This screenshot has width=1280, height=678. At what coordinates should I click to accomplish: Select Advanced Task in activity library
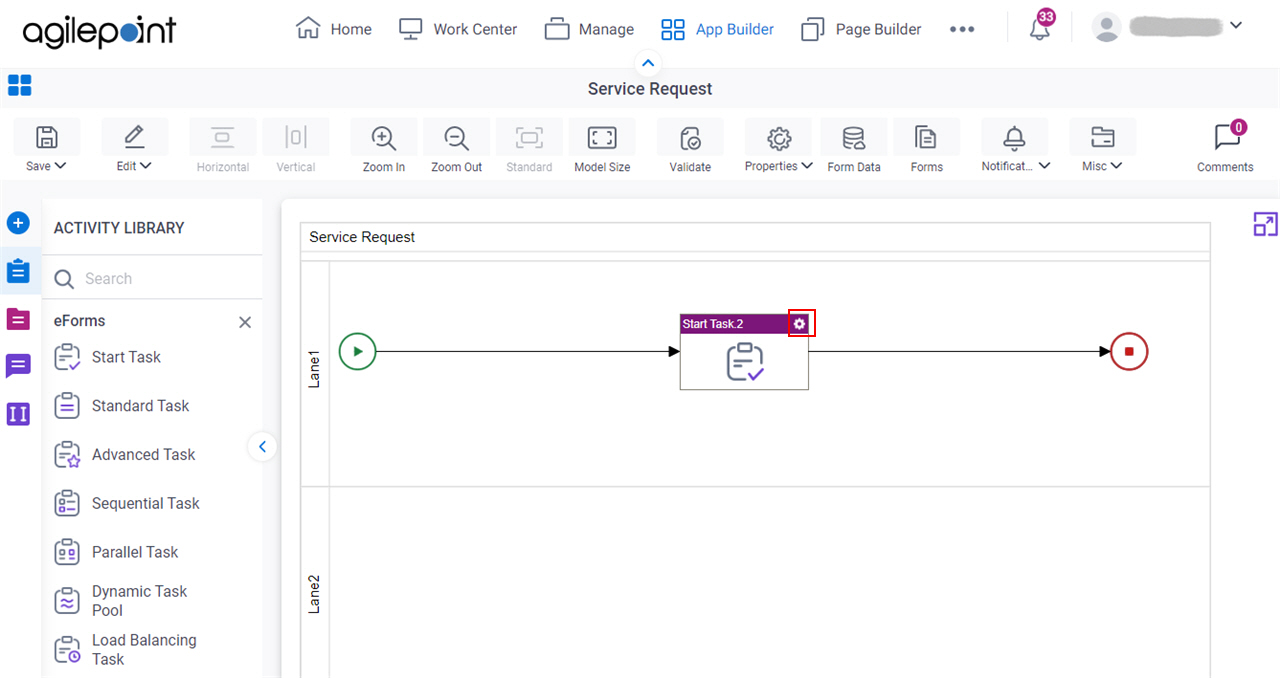123,455
